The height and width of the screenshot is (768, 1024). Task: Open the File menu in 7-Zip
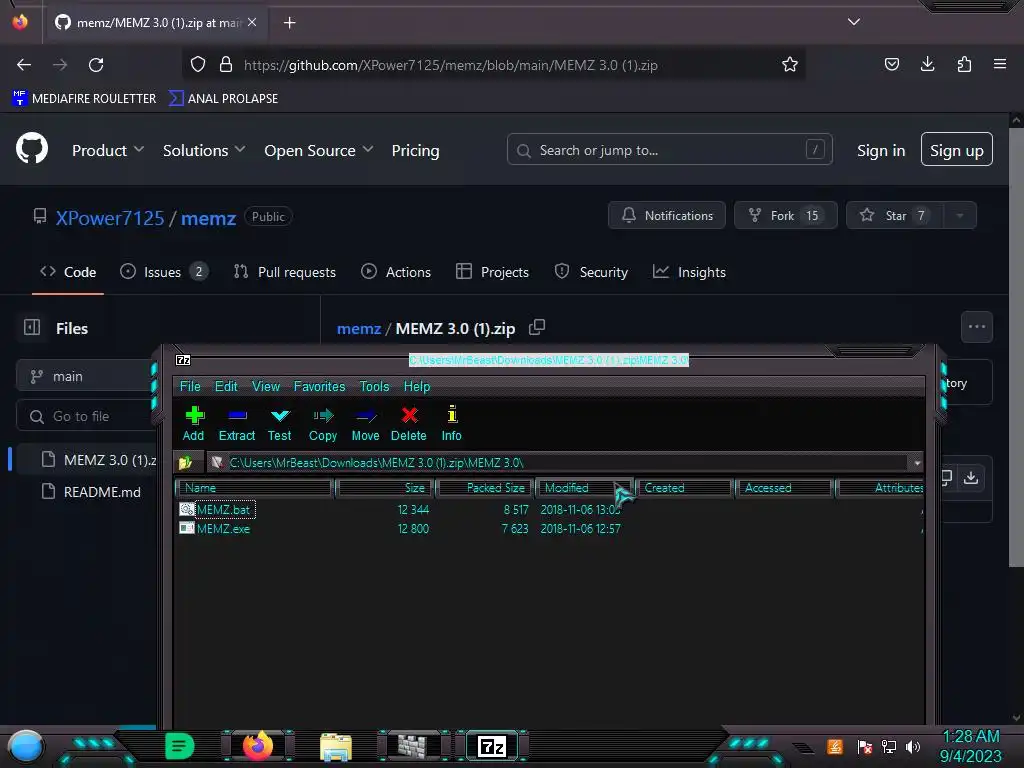point(190,386)
